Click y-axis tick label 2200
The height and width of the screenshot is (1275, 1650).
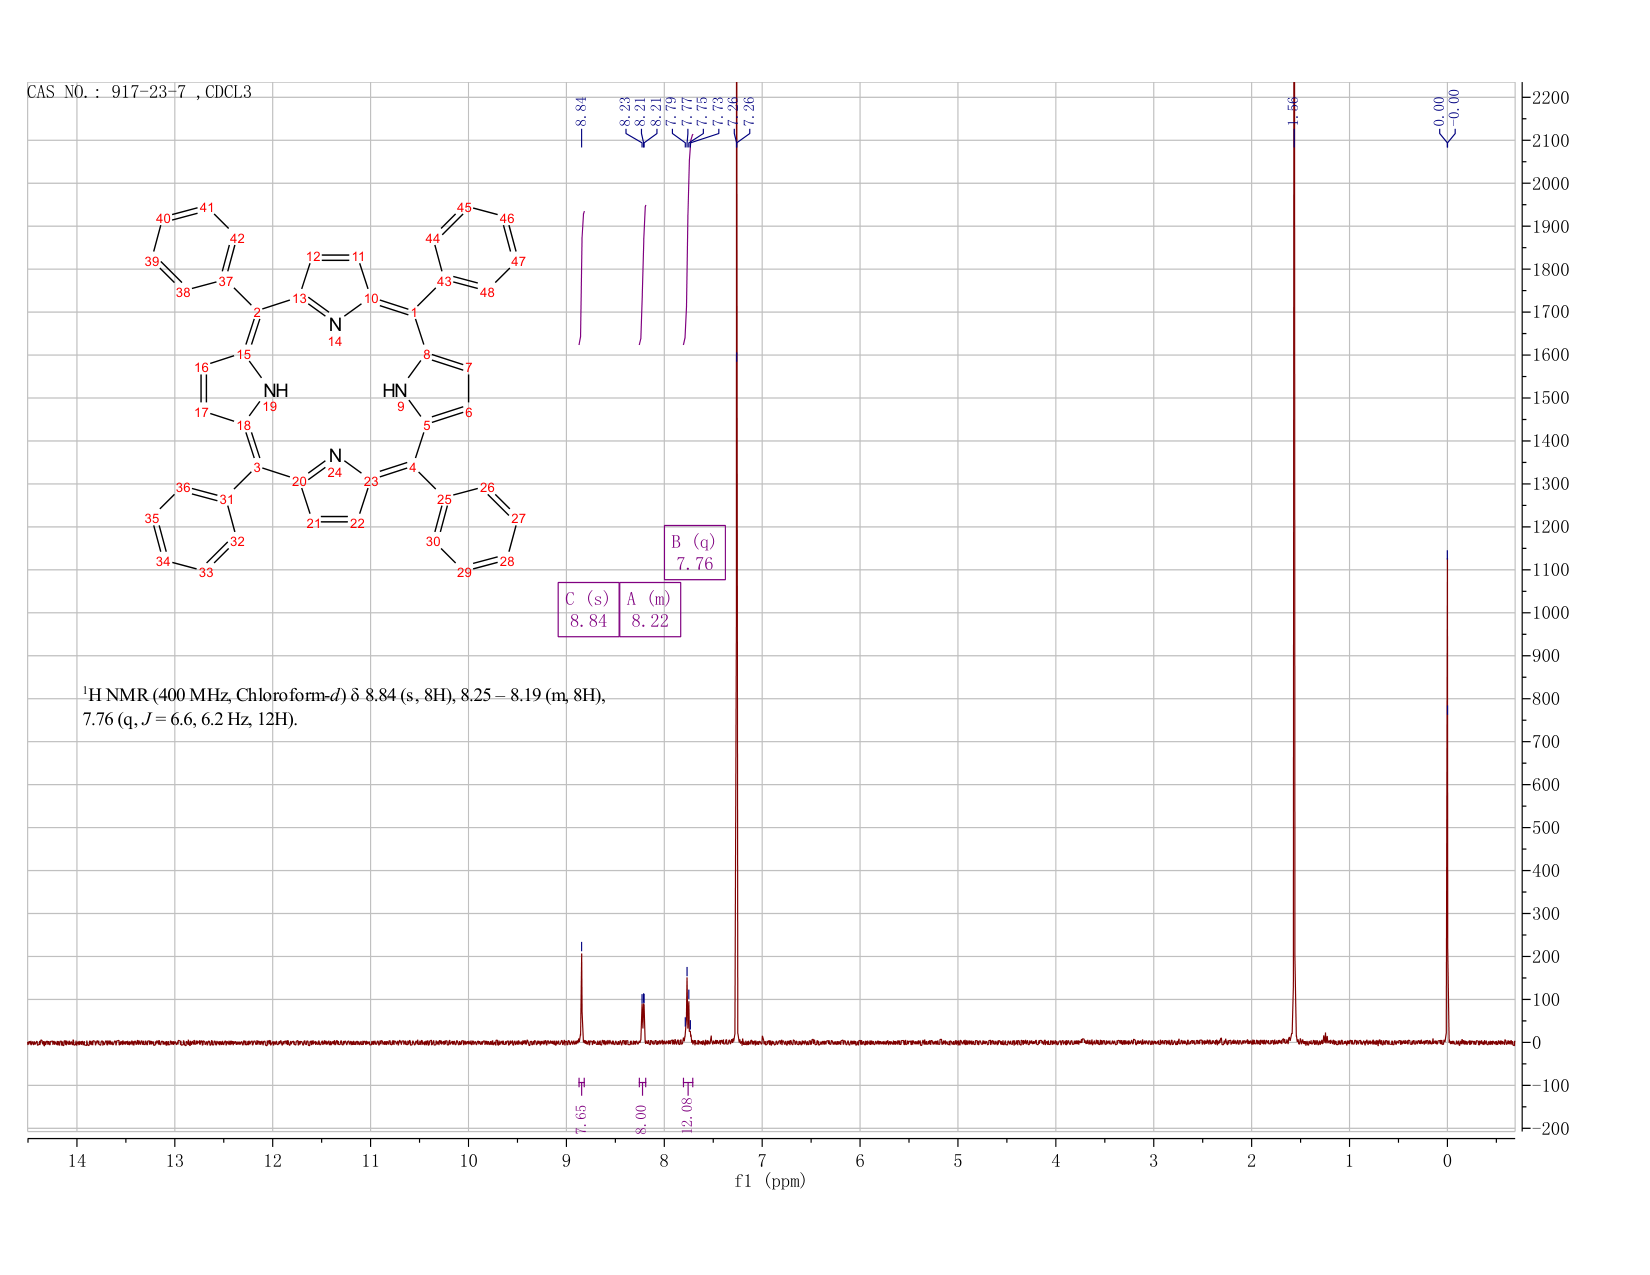pos(1549,98)
